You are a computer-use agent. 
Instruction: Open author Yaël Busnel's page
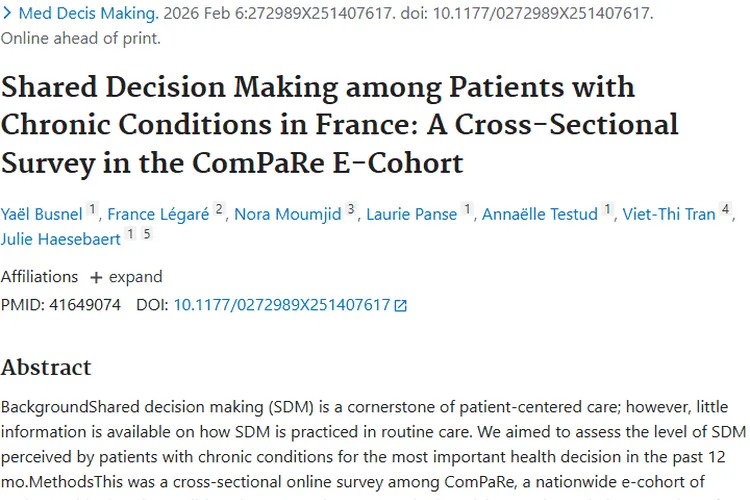pos(40,214)
